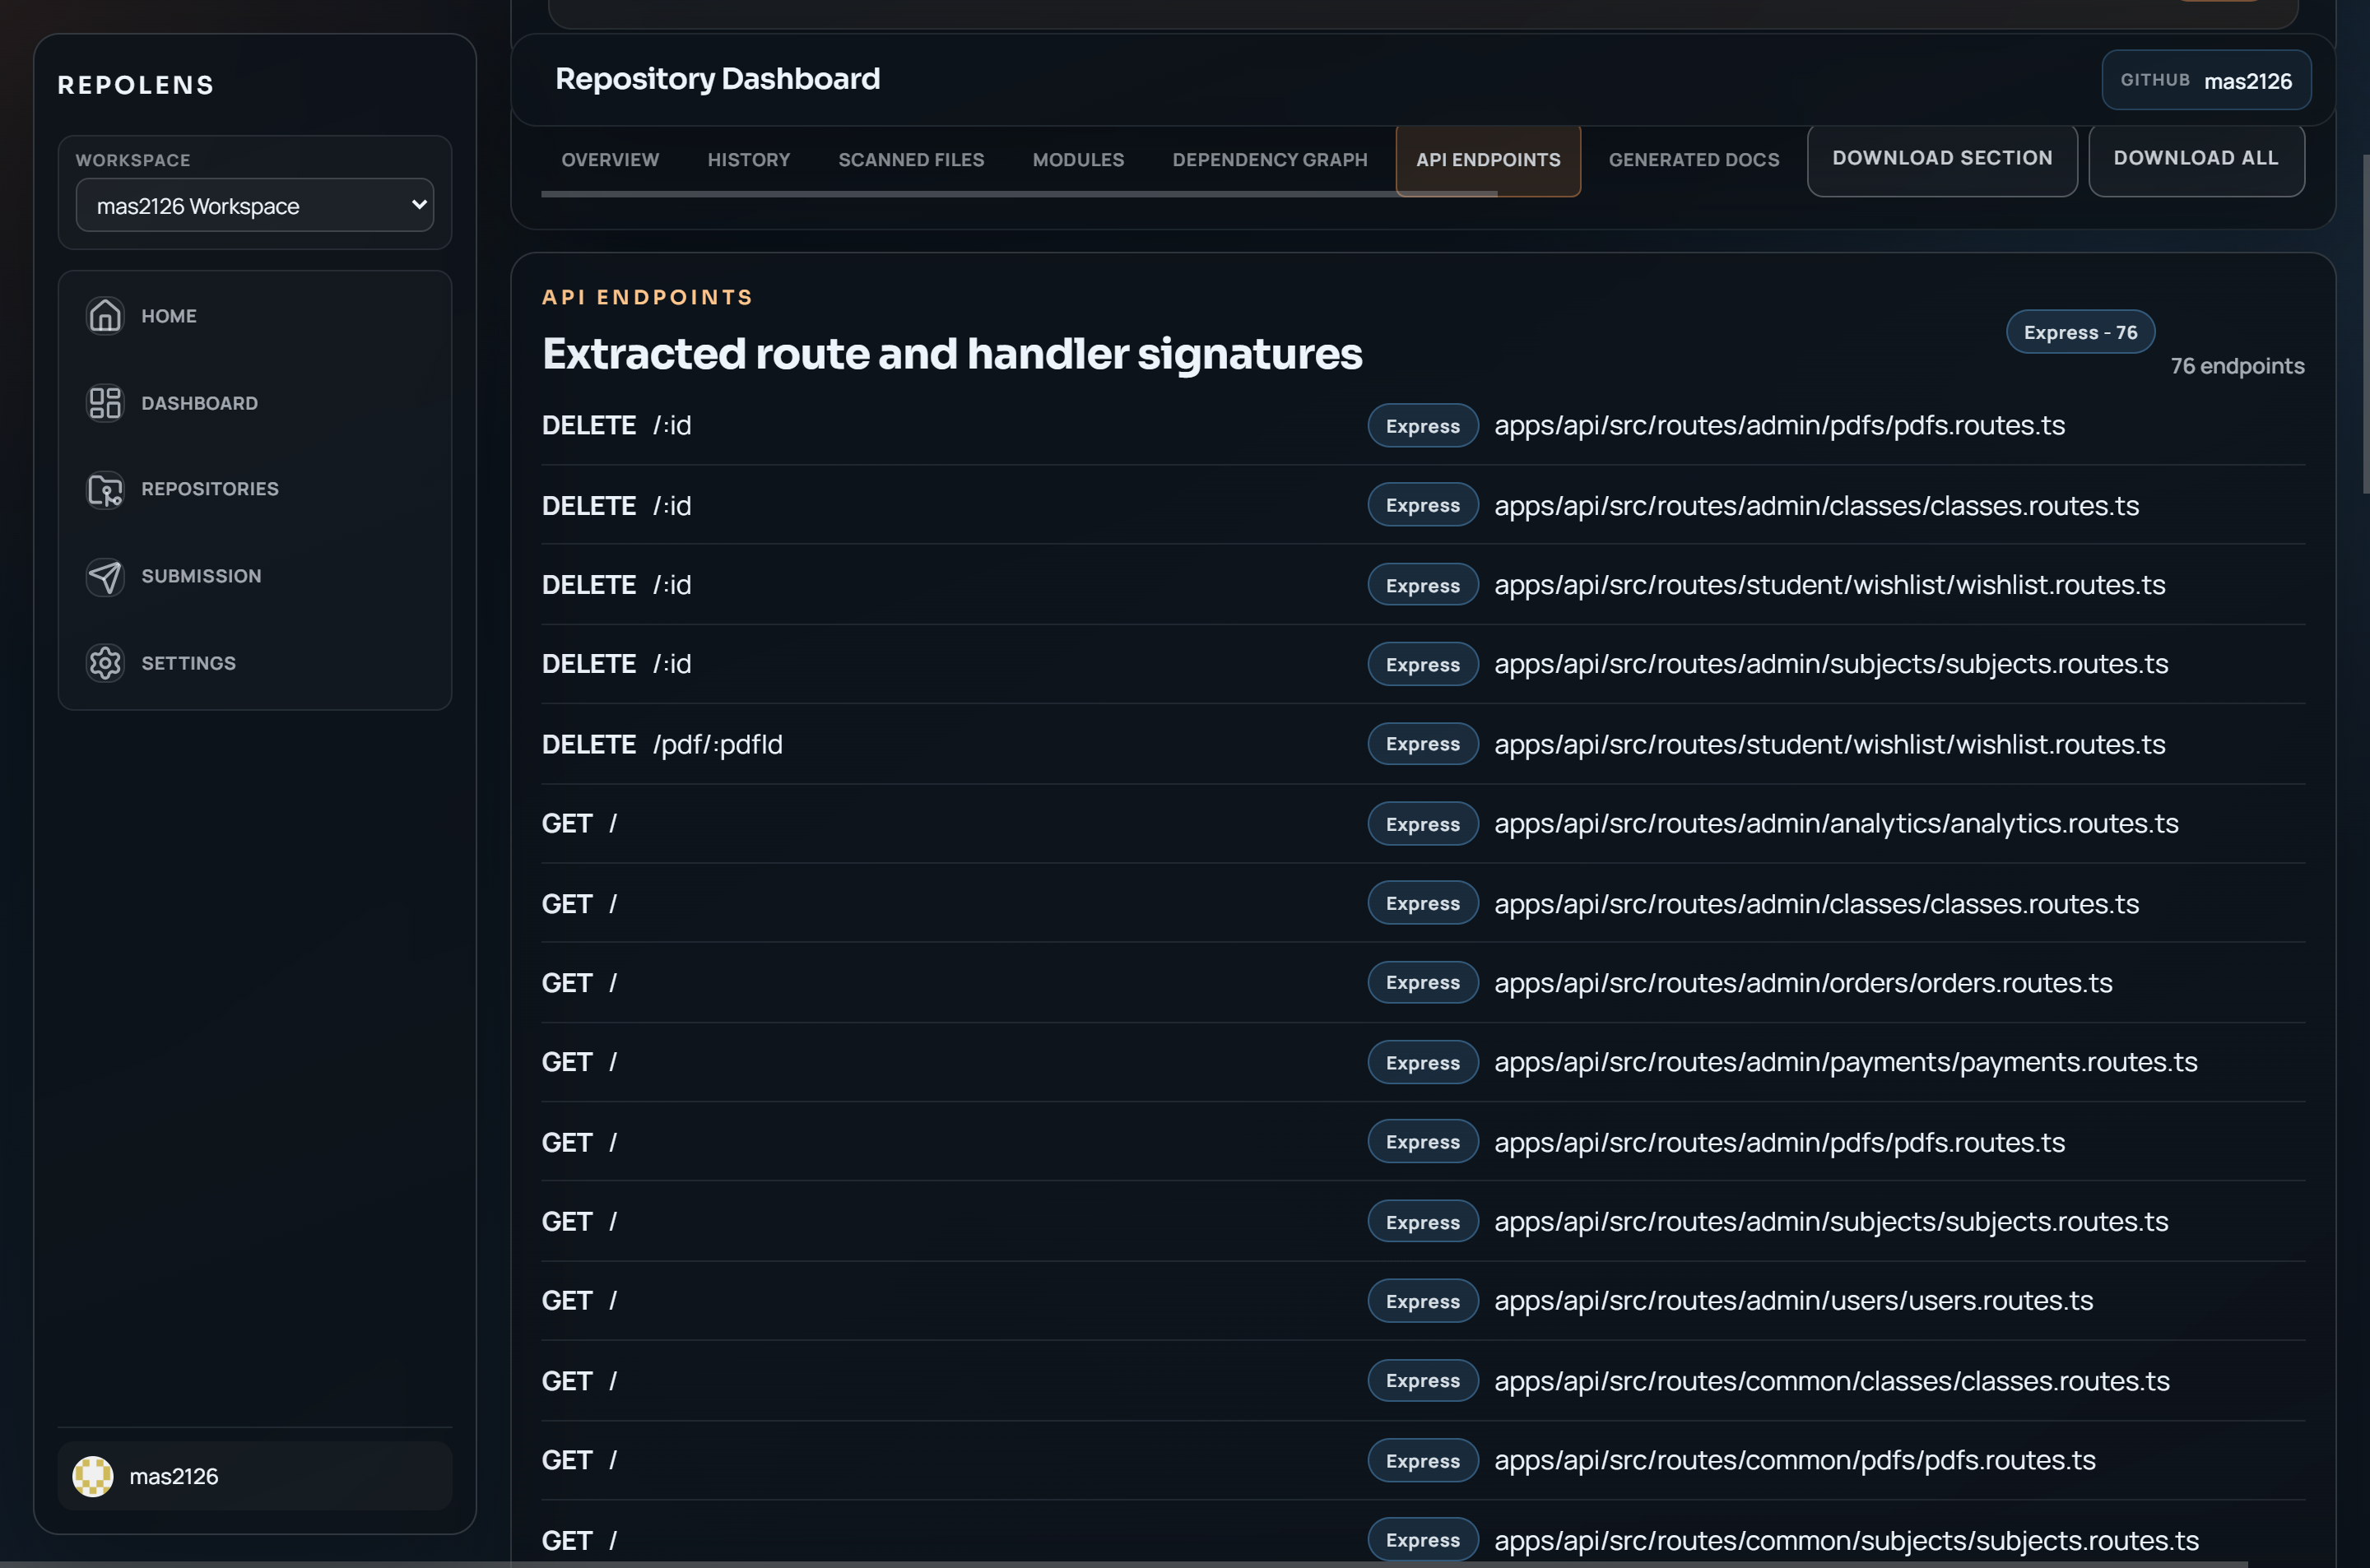Click the mas2126 avatar at the bottom
The image size is (2370, 1568).
(x=95, y=1475)
